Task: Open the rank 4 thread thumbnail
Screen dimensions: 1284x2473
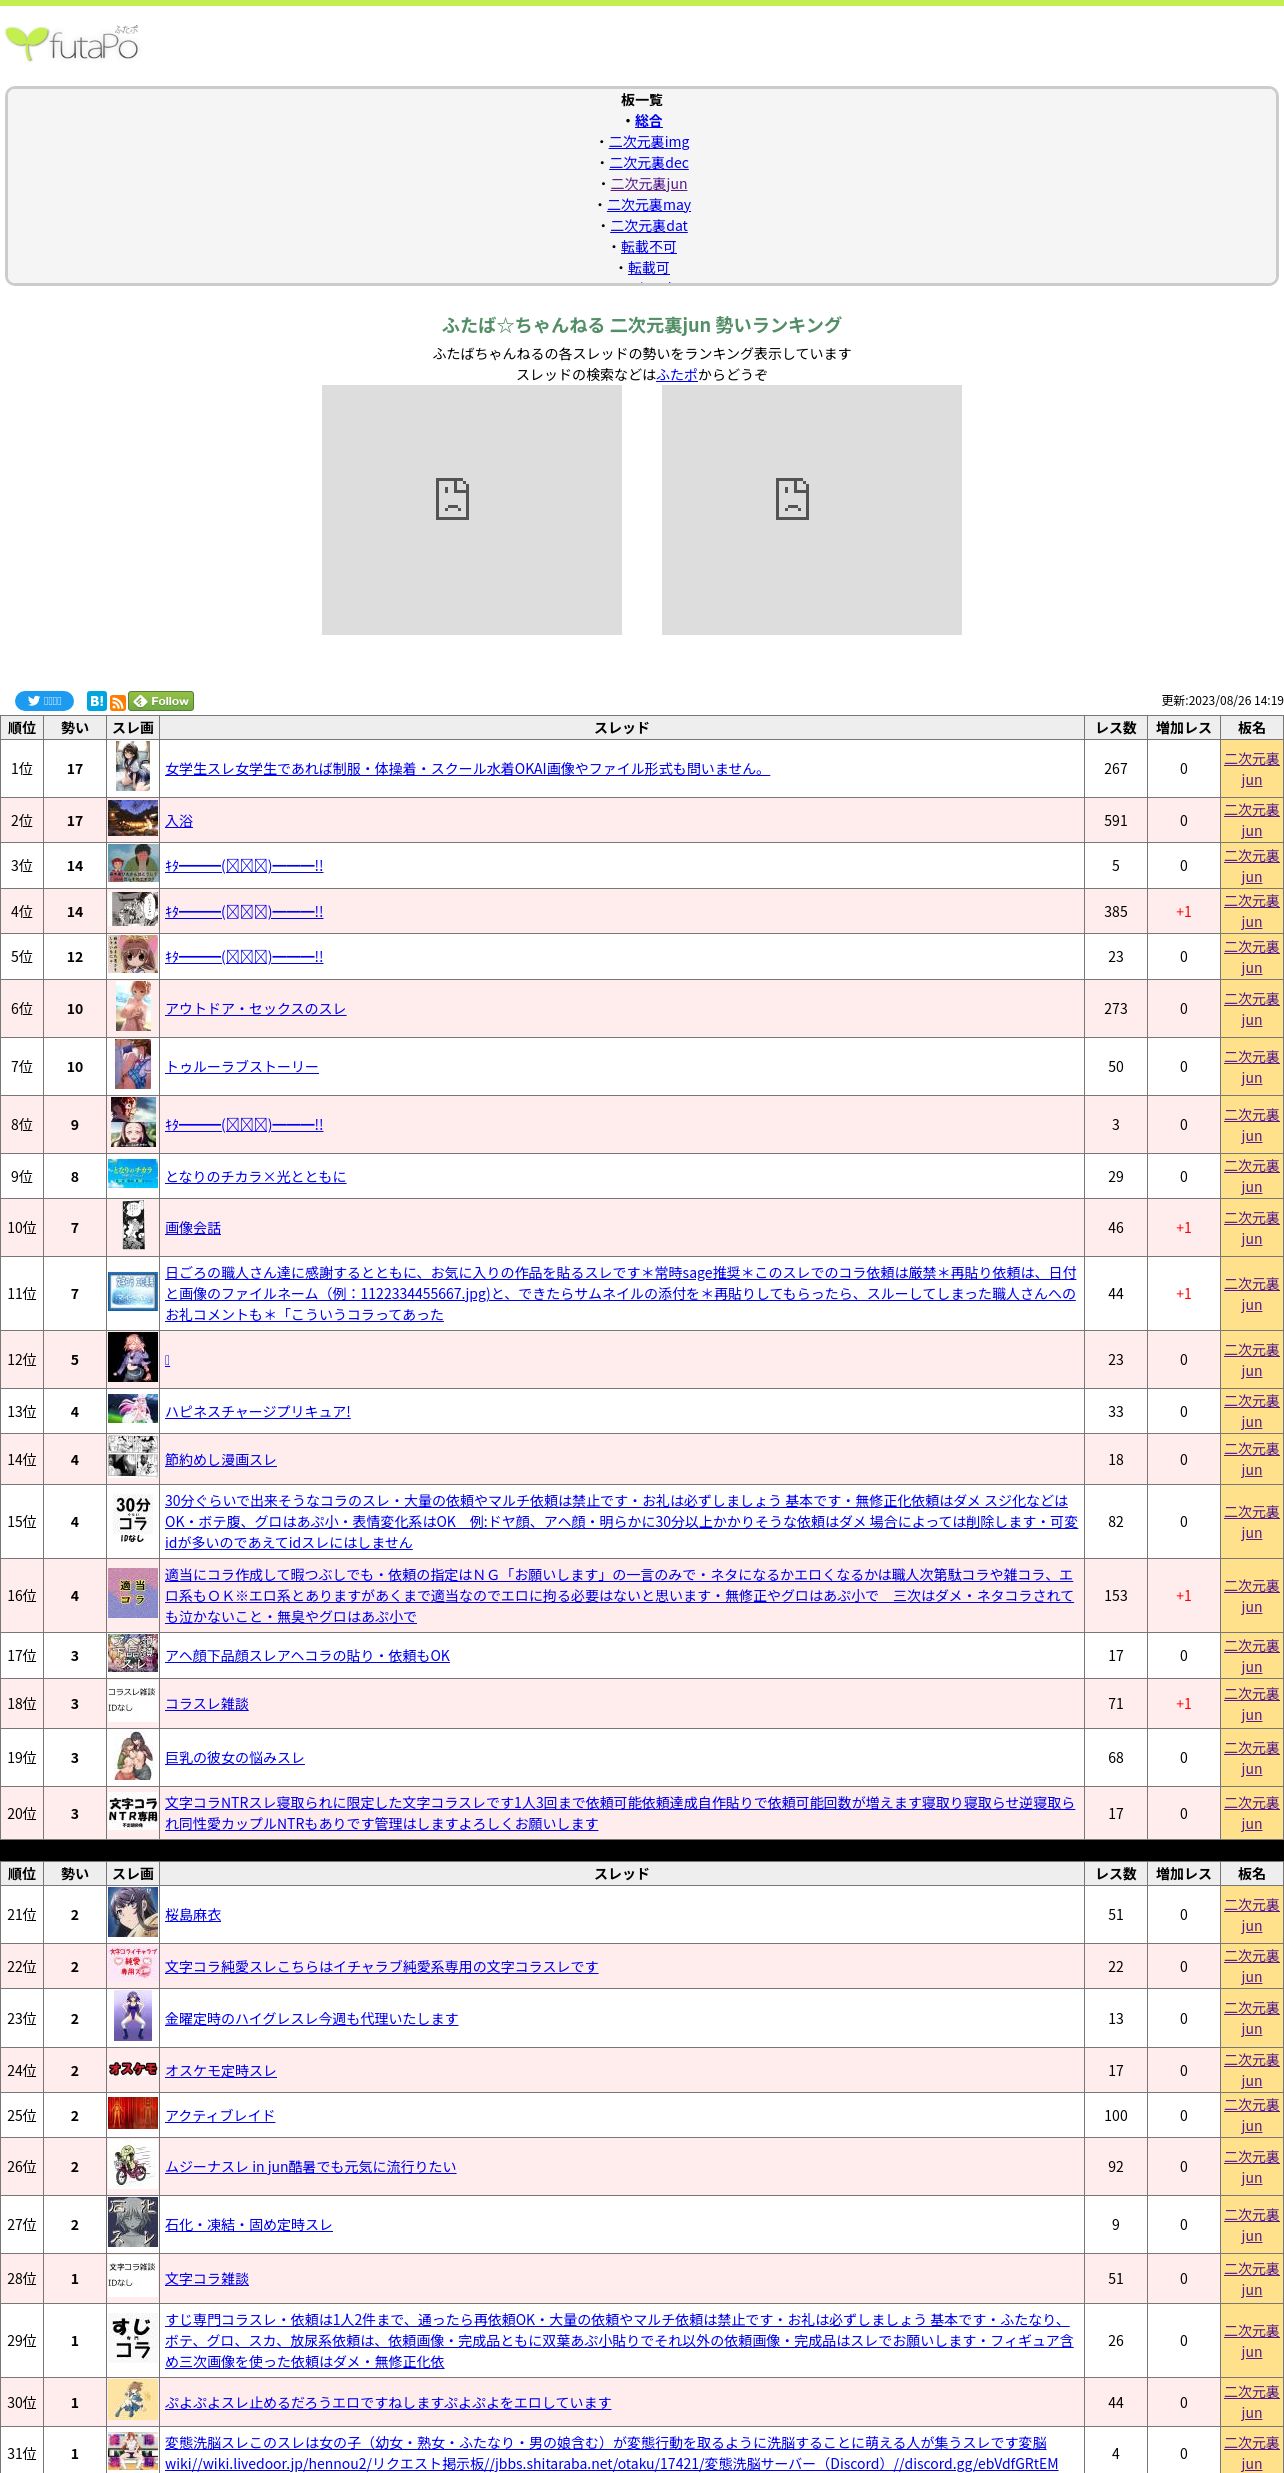Action: (133, 911)
